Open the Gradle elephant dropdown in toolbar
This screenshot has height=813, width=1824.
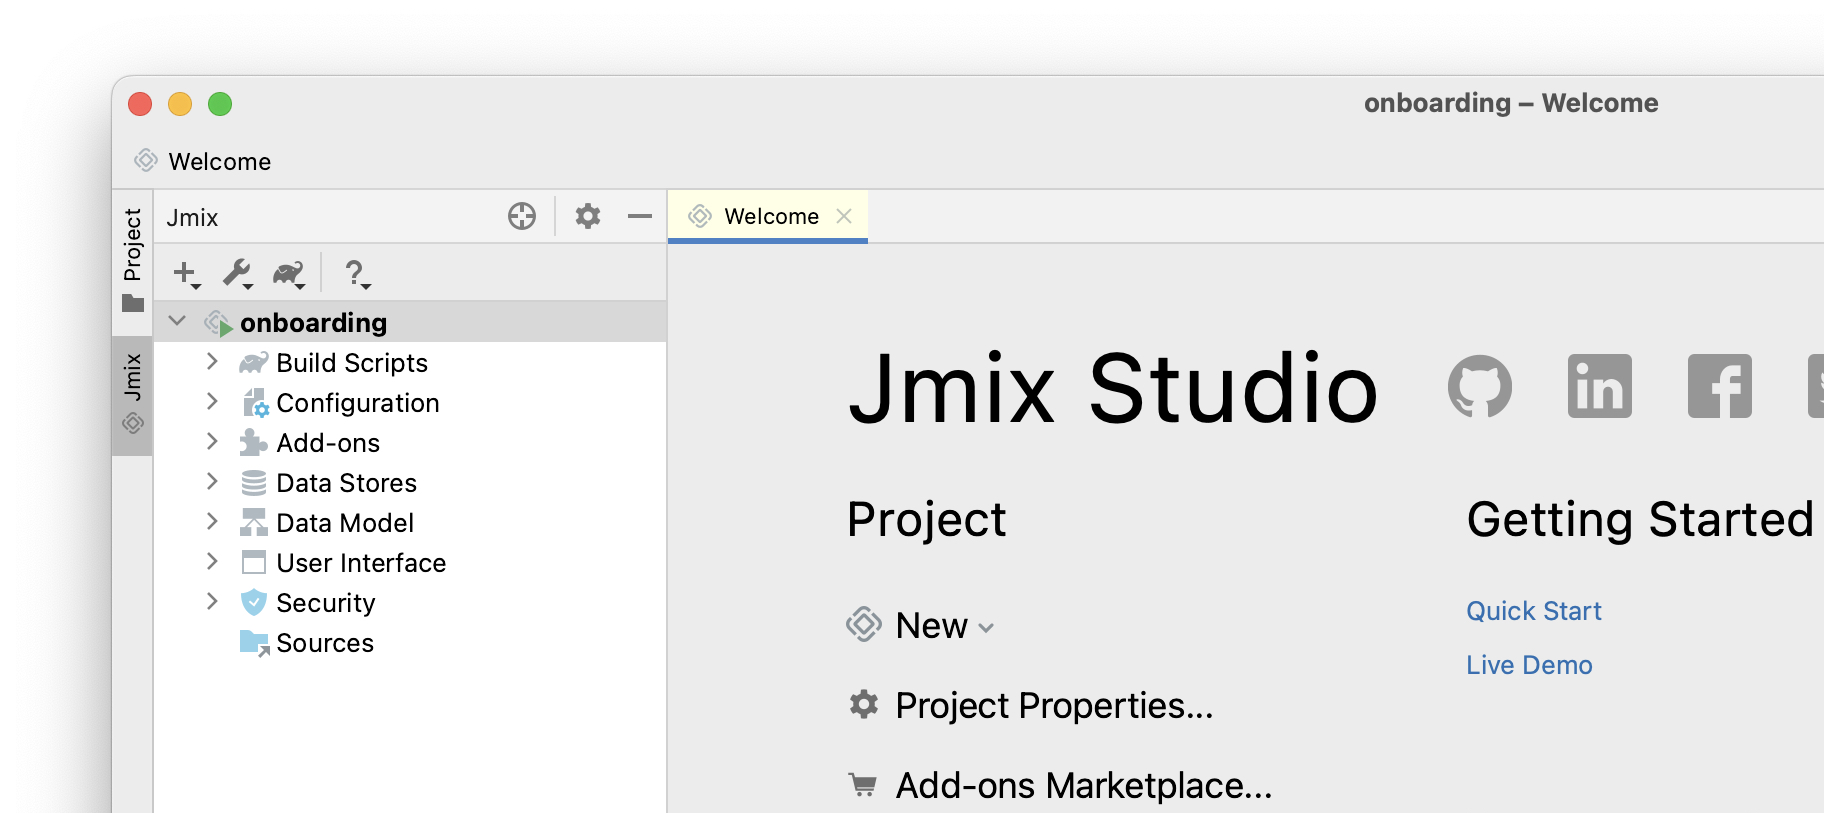pos(289,273)
